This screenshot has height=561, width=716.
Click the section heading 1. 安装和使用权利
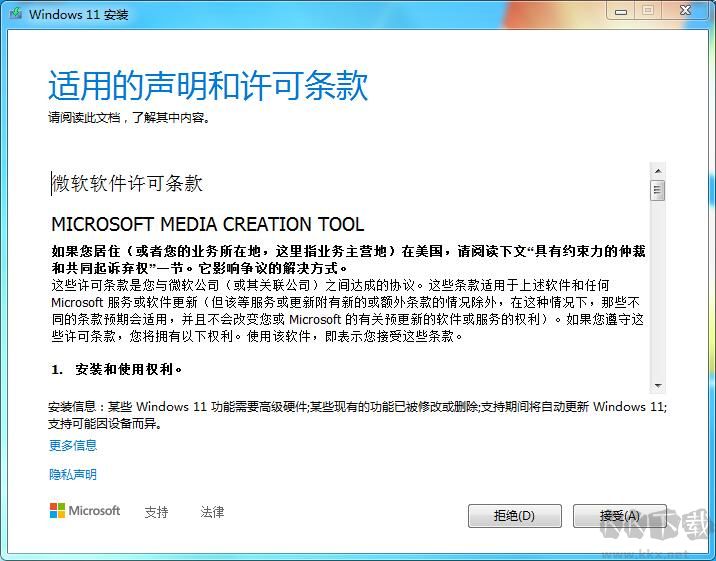(x=117, y=369)
